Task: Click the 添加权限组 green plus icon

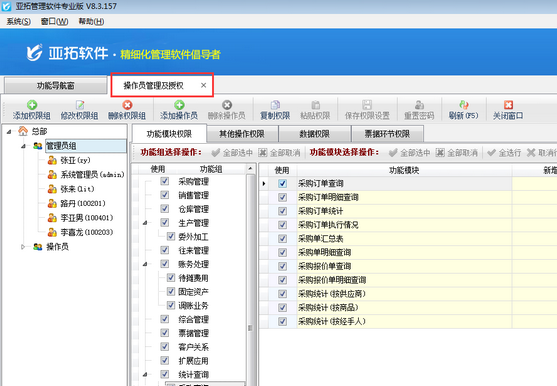Action: click(32, 105)
